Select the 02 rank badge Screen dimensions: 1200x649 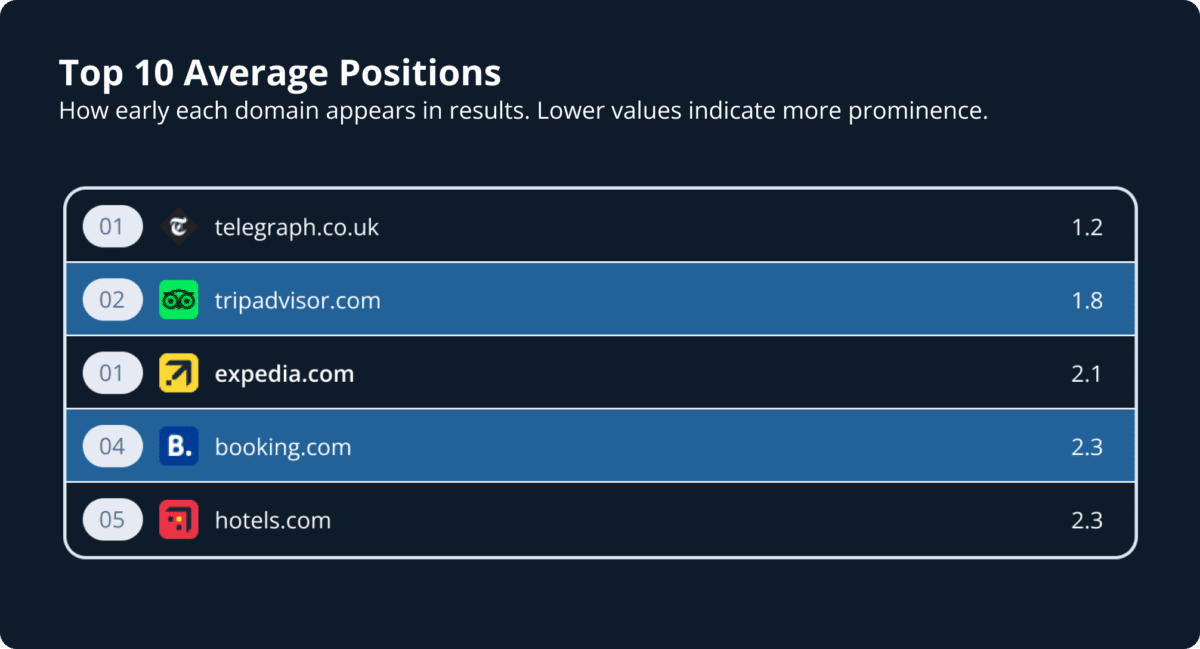pyautogui.click(x=112, y=300)
